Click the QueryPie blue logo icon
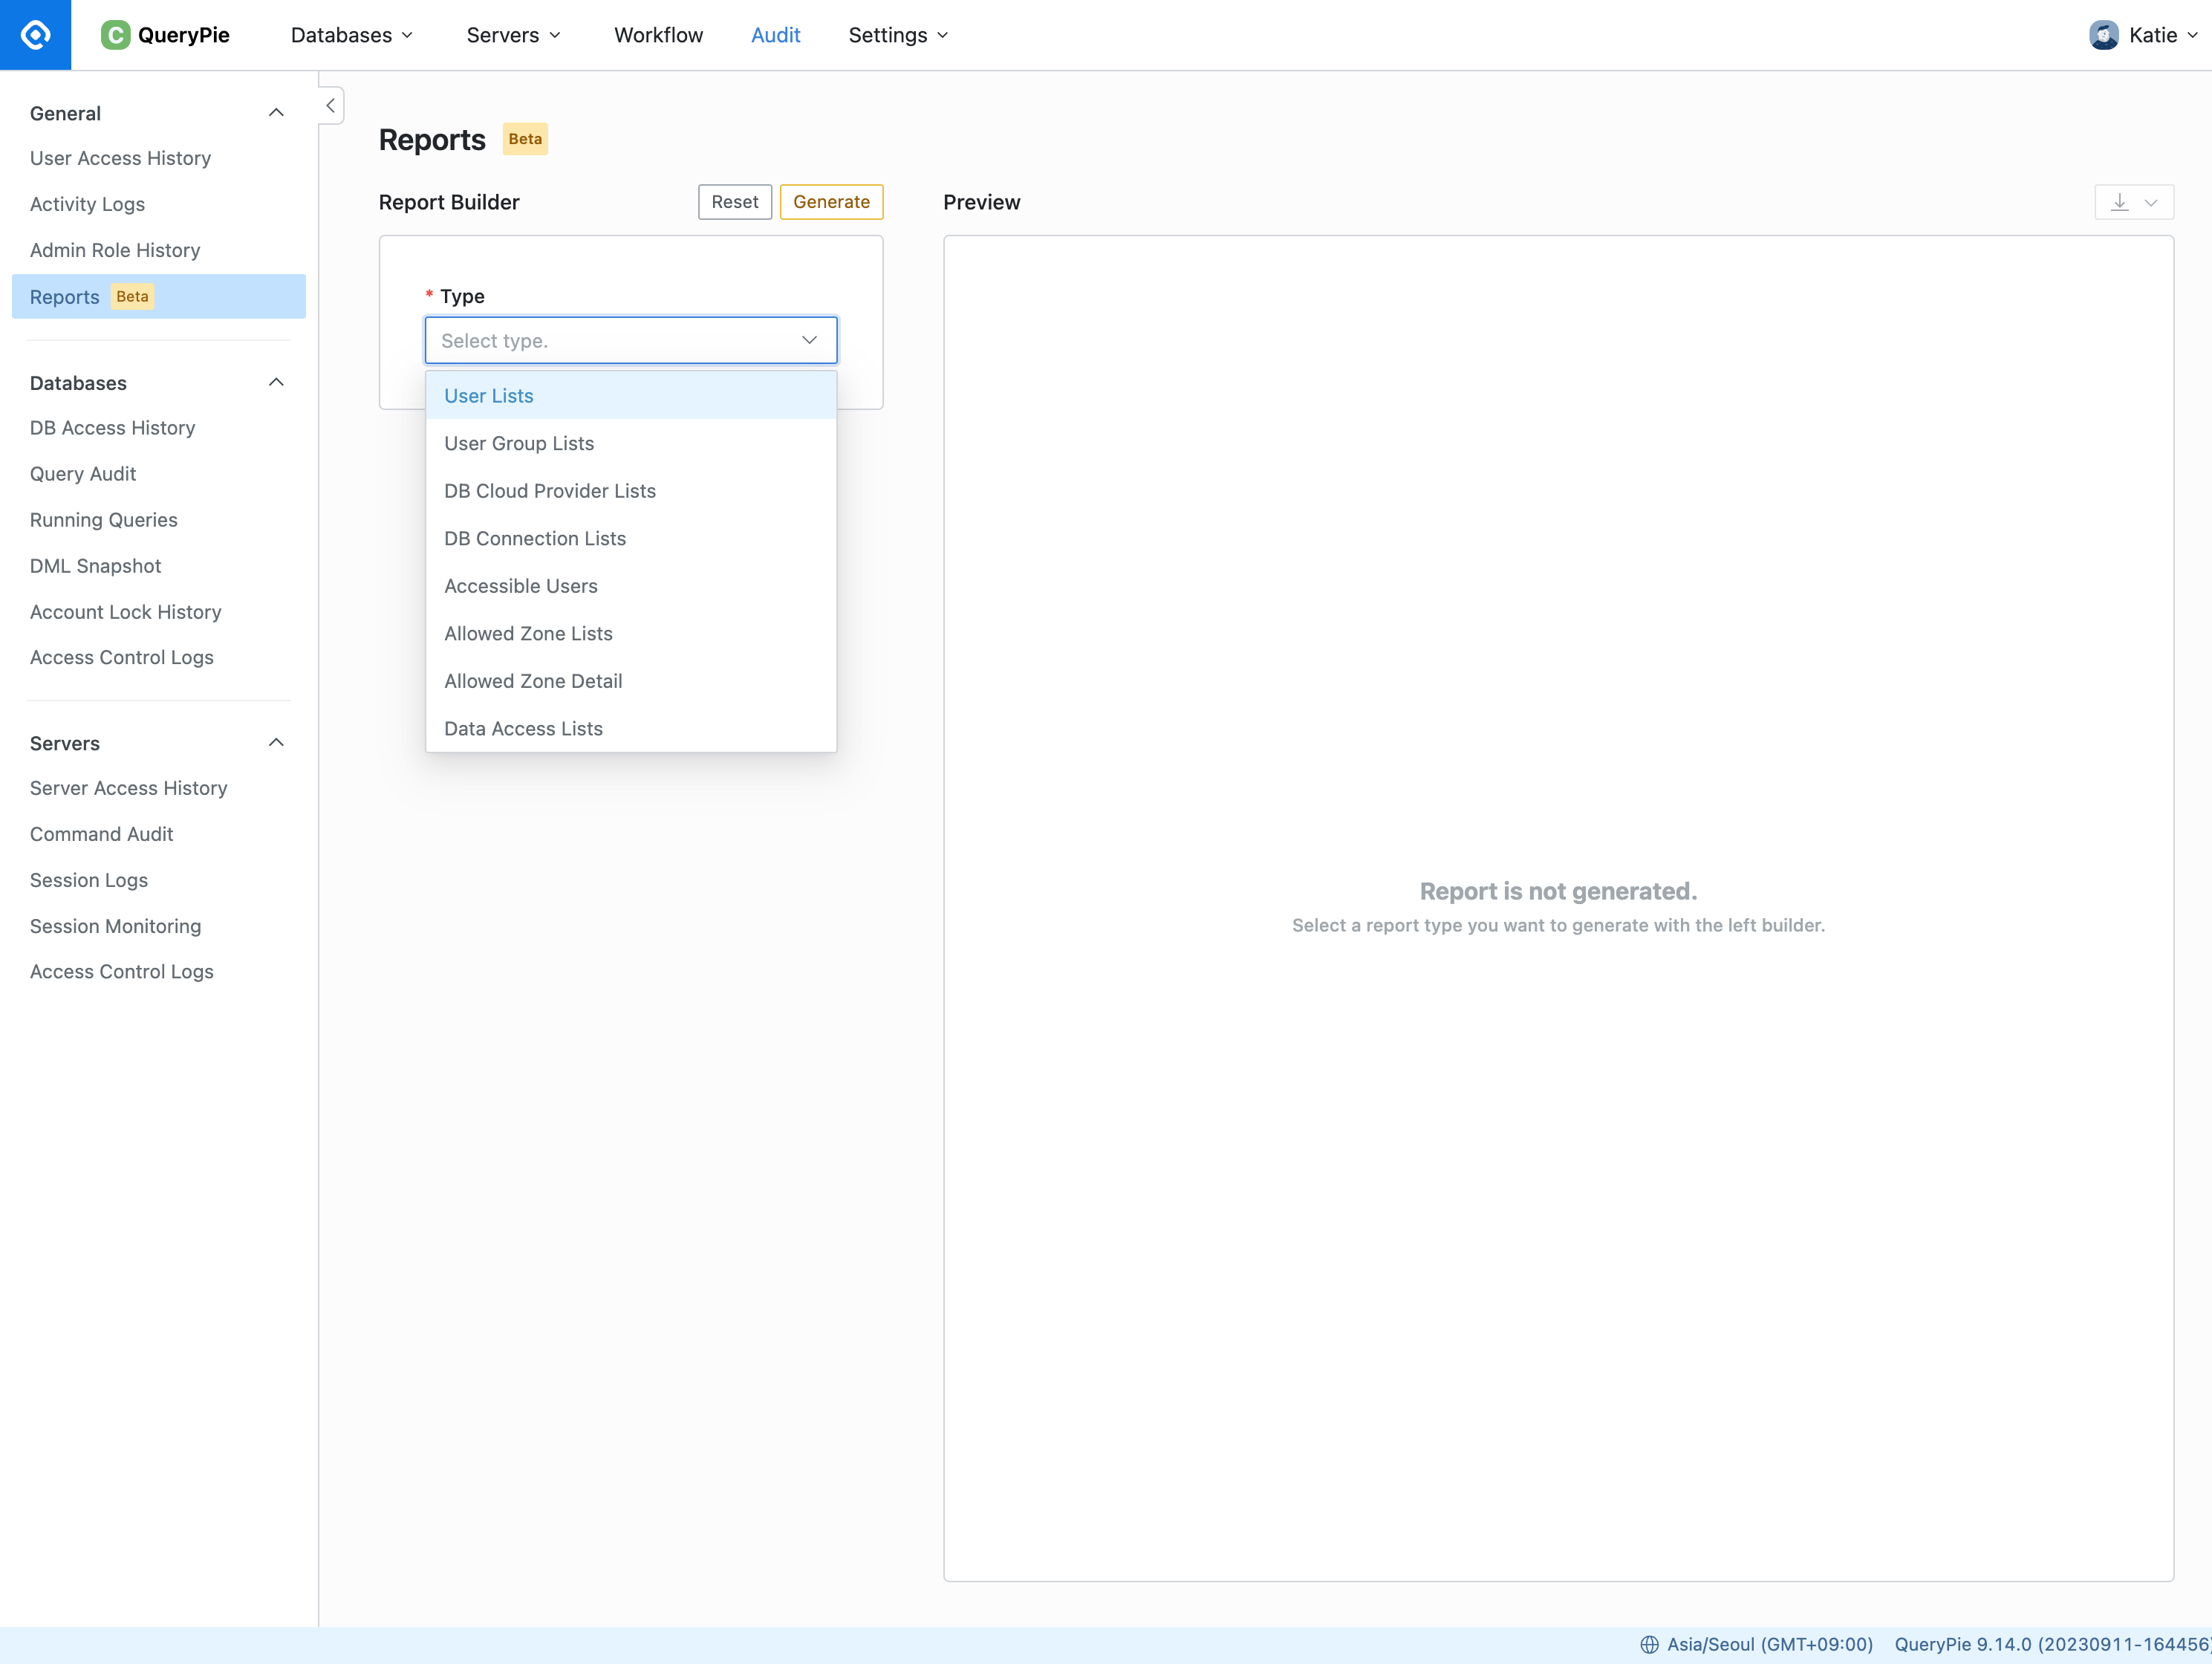Viewport: 2212px width, 1664px height. [x=35, y=35]
